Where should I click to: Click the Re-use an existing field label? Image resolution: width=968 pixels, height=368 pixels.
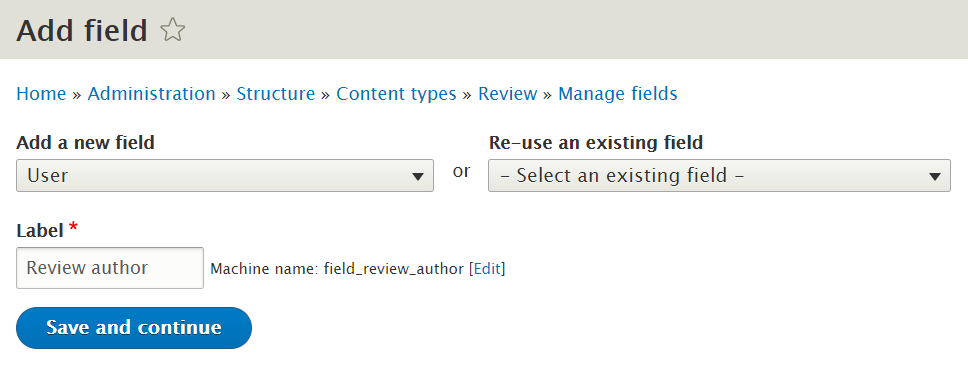click(596, 143)
